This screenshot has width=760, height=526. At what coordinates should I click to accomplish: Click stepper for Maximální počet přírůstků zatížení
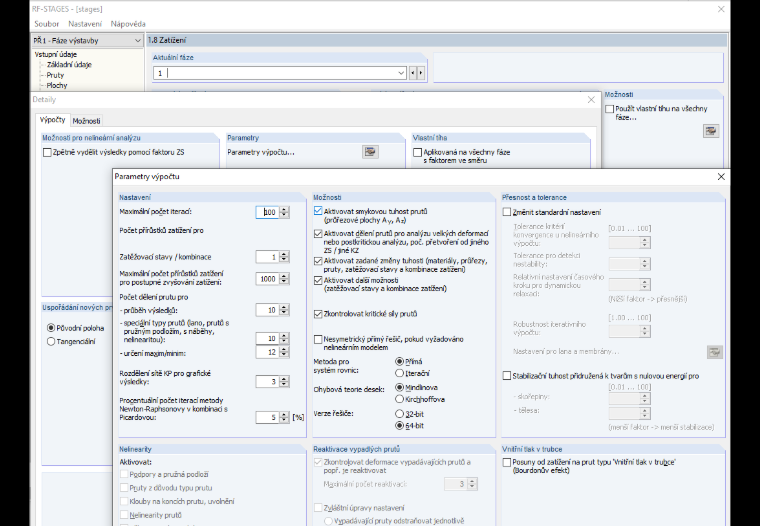click(285, 279)
